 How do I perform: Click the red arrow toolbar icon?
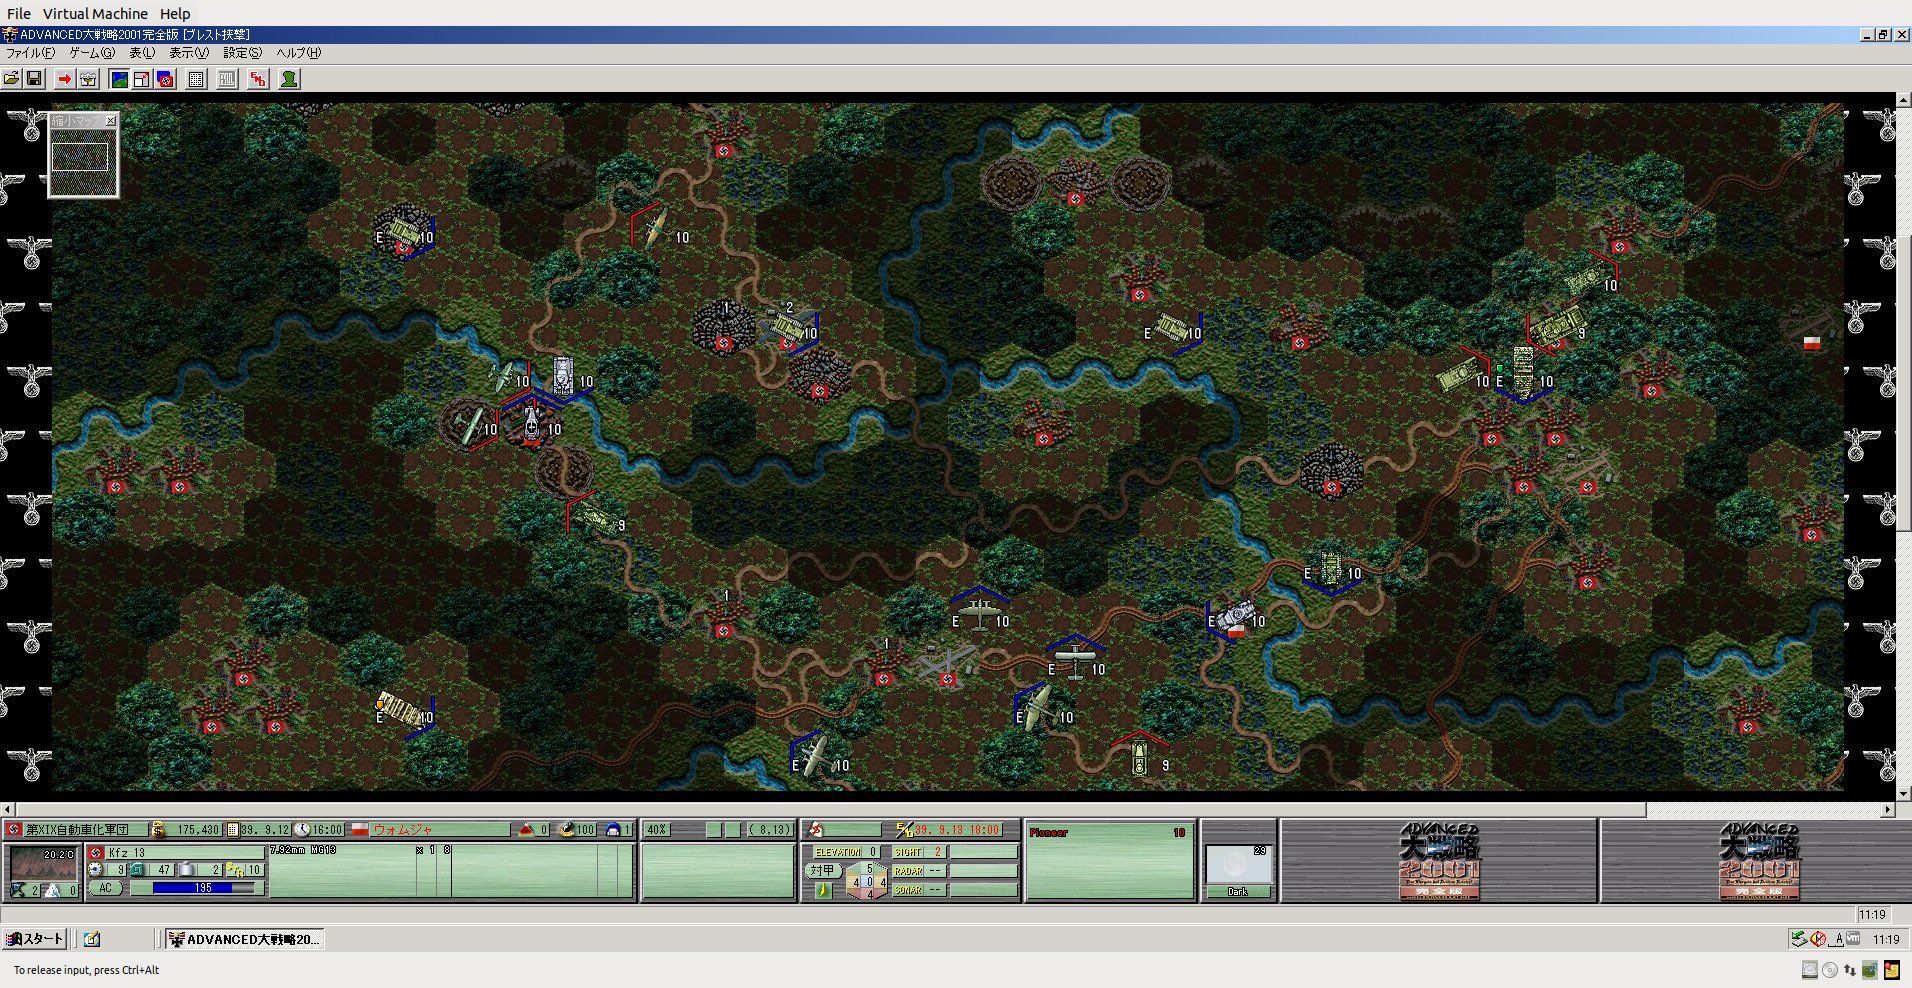coord(65,79)
